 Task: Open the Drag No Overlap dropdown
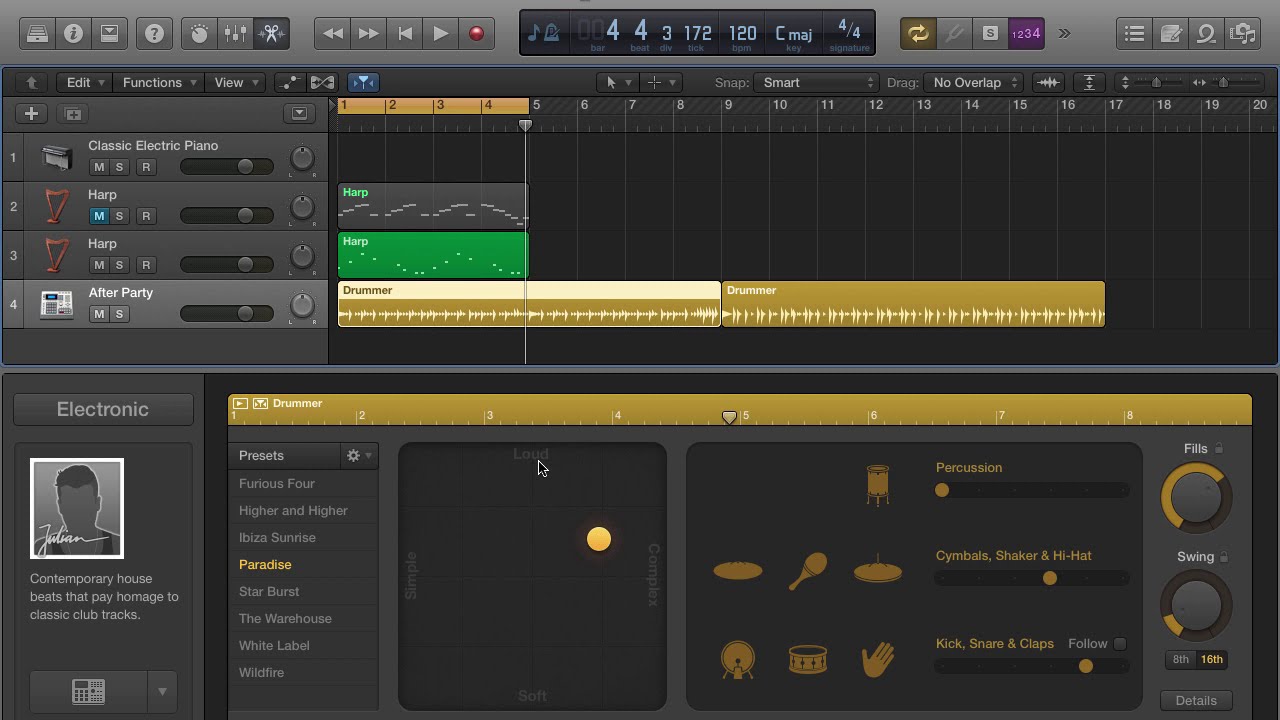coord(973,82)
